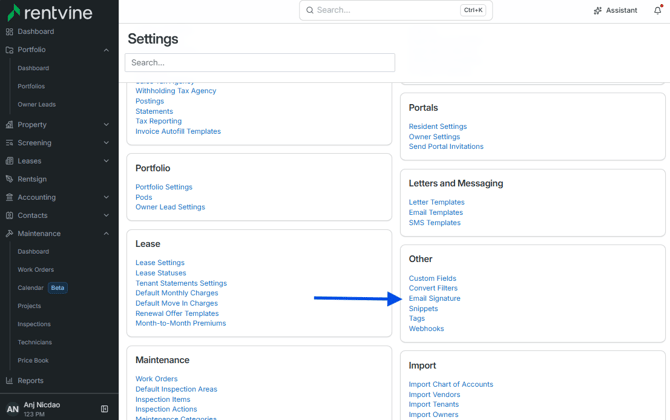Collapse the Portfolio sidebar section chevron
The width and height of the screenshot is (670, 420).
[x=106, y=50]
